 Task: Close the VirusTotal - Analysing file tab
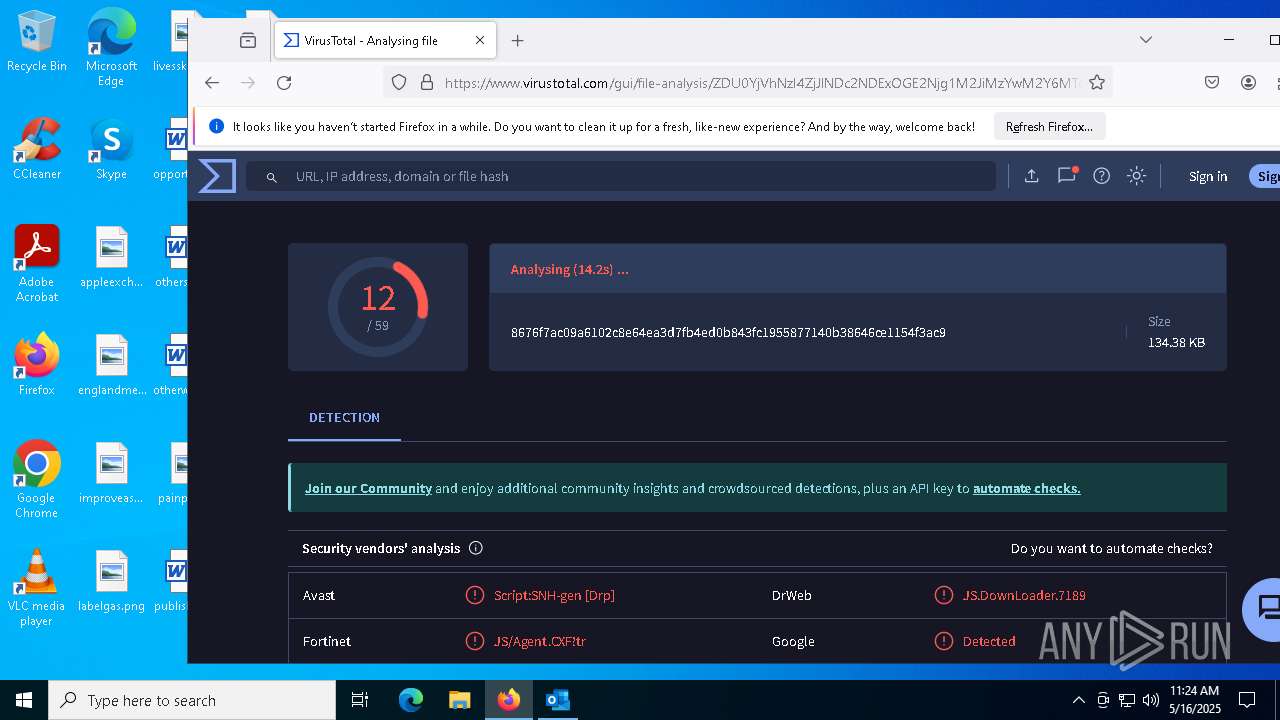480,41
